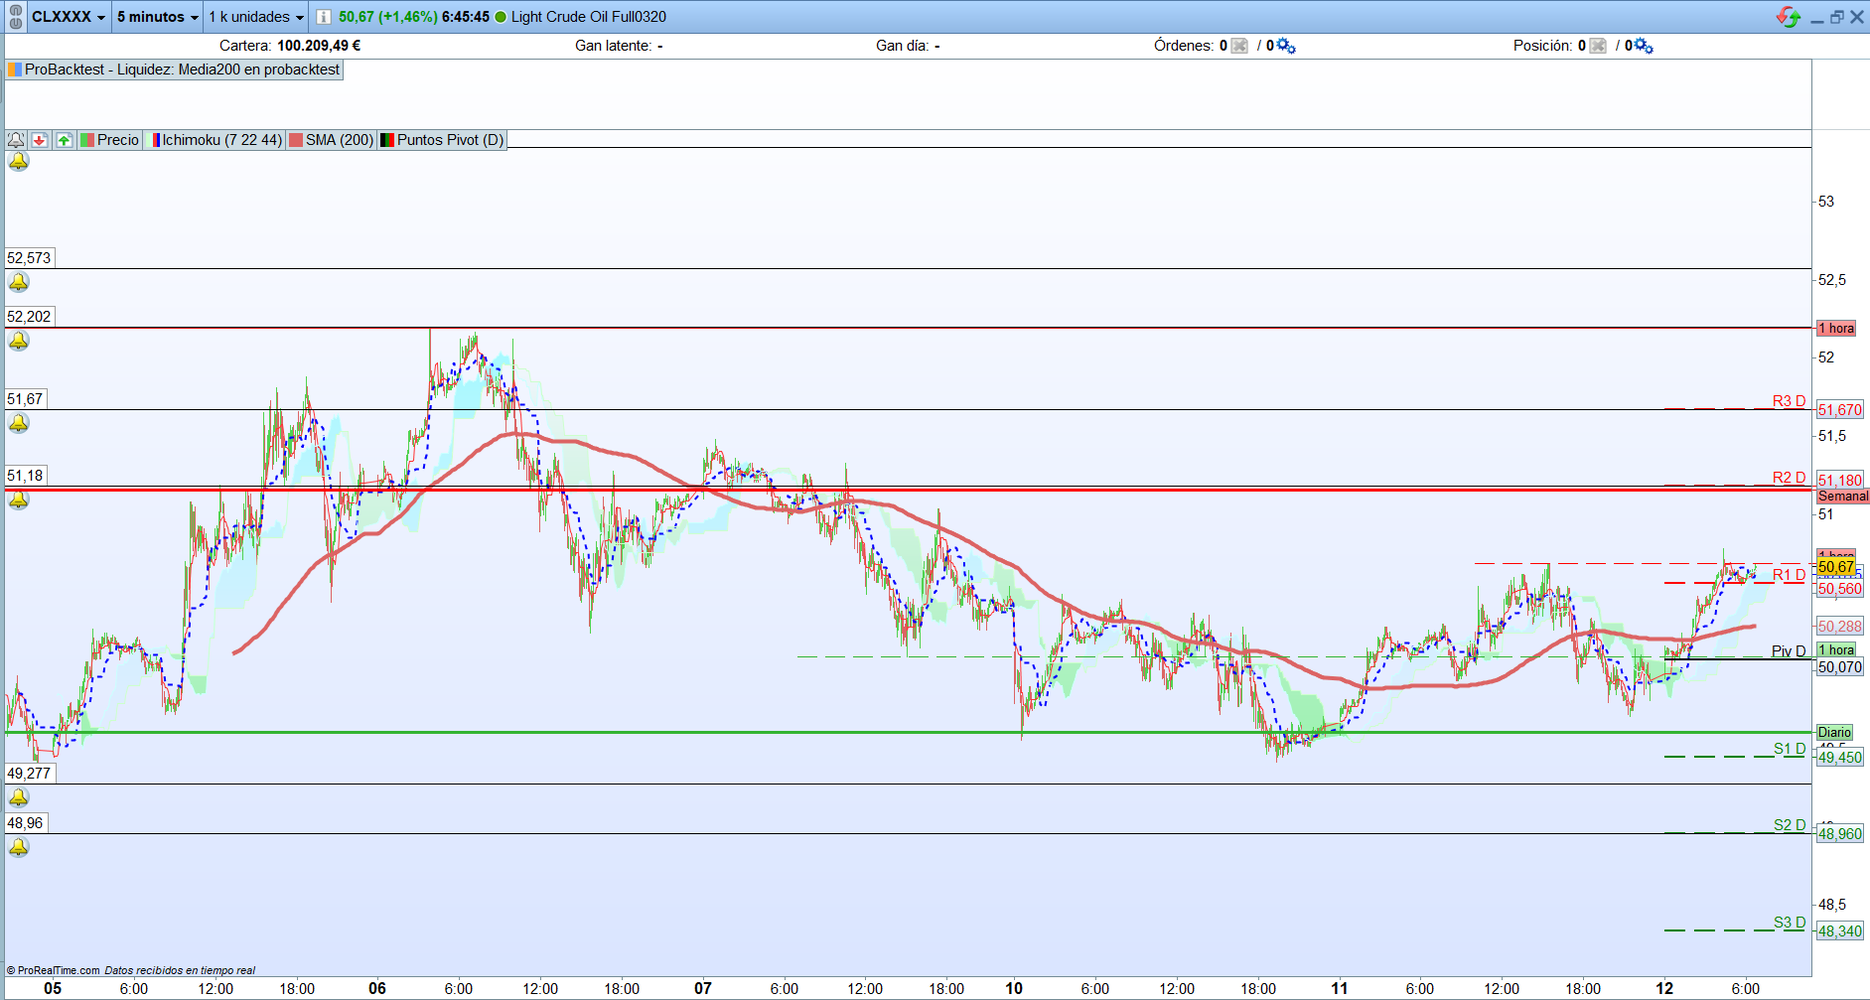
Task: Click the topmost alert bell below the indicator bar
Action: click(x=19, y=161)
